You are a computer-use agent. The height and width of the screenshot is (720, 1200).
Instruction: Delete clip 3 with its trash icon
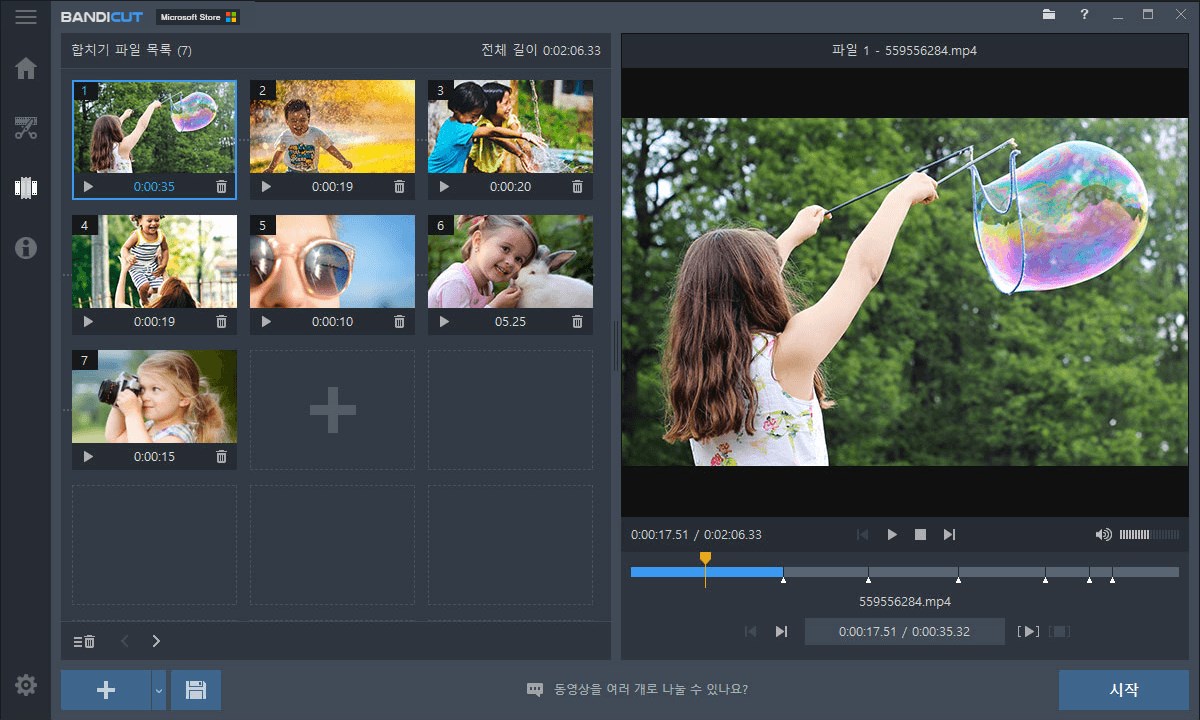coord(577,187)
